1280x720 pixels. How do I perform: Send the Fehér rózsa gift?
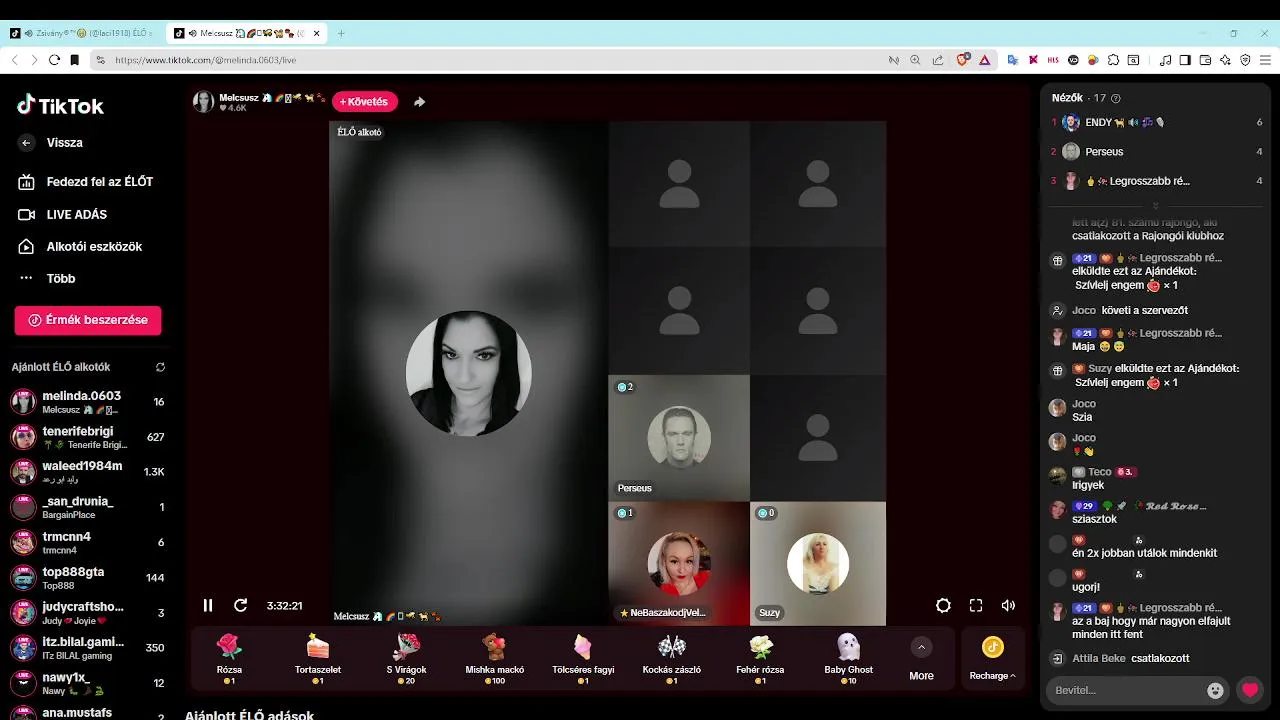point(760,658)
